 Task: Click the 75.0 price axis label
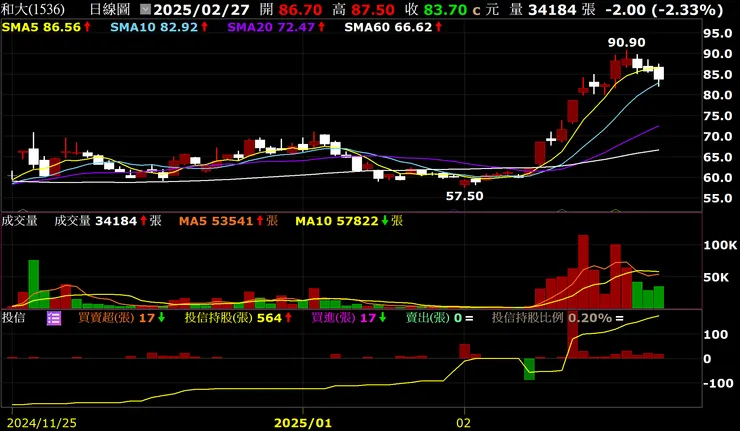click(717, 116)
